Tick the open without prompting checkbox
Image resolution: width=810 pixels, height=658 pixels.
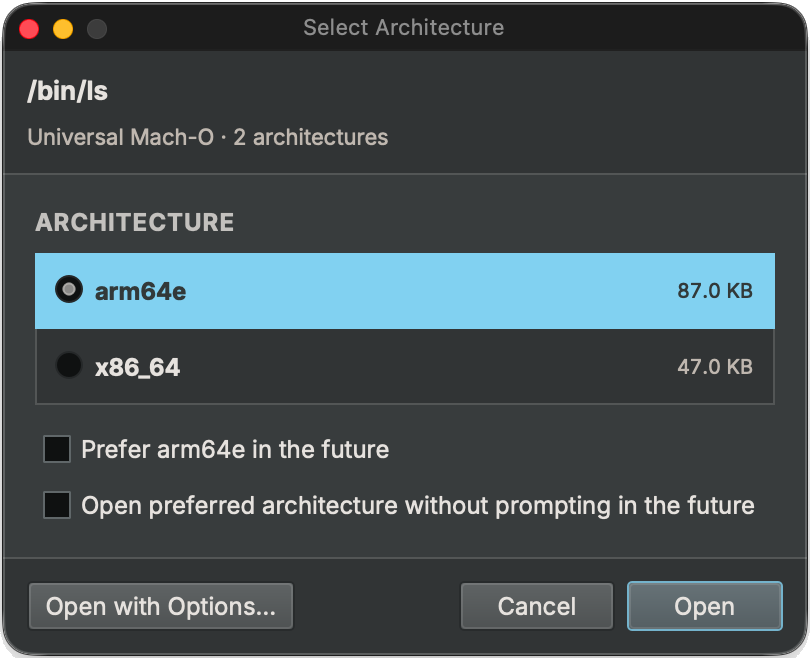tap(57, 505)
